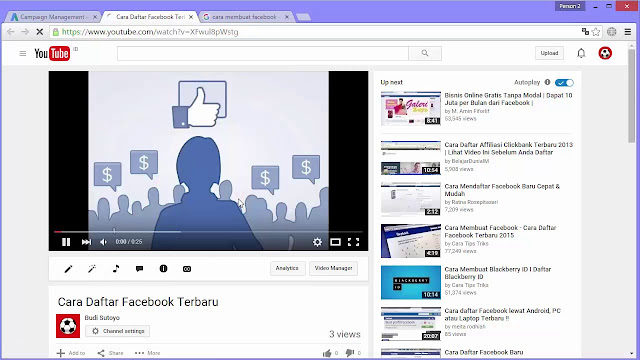Open the account avatar menu
Image resolution: width=640 pixels, height=360 pixels.
point(605,53)
